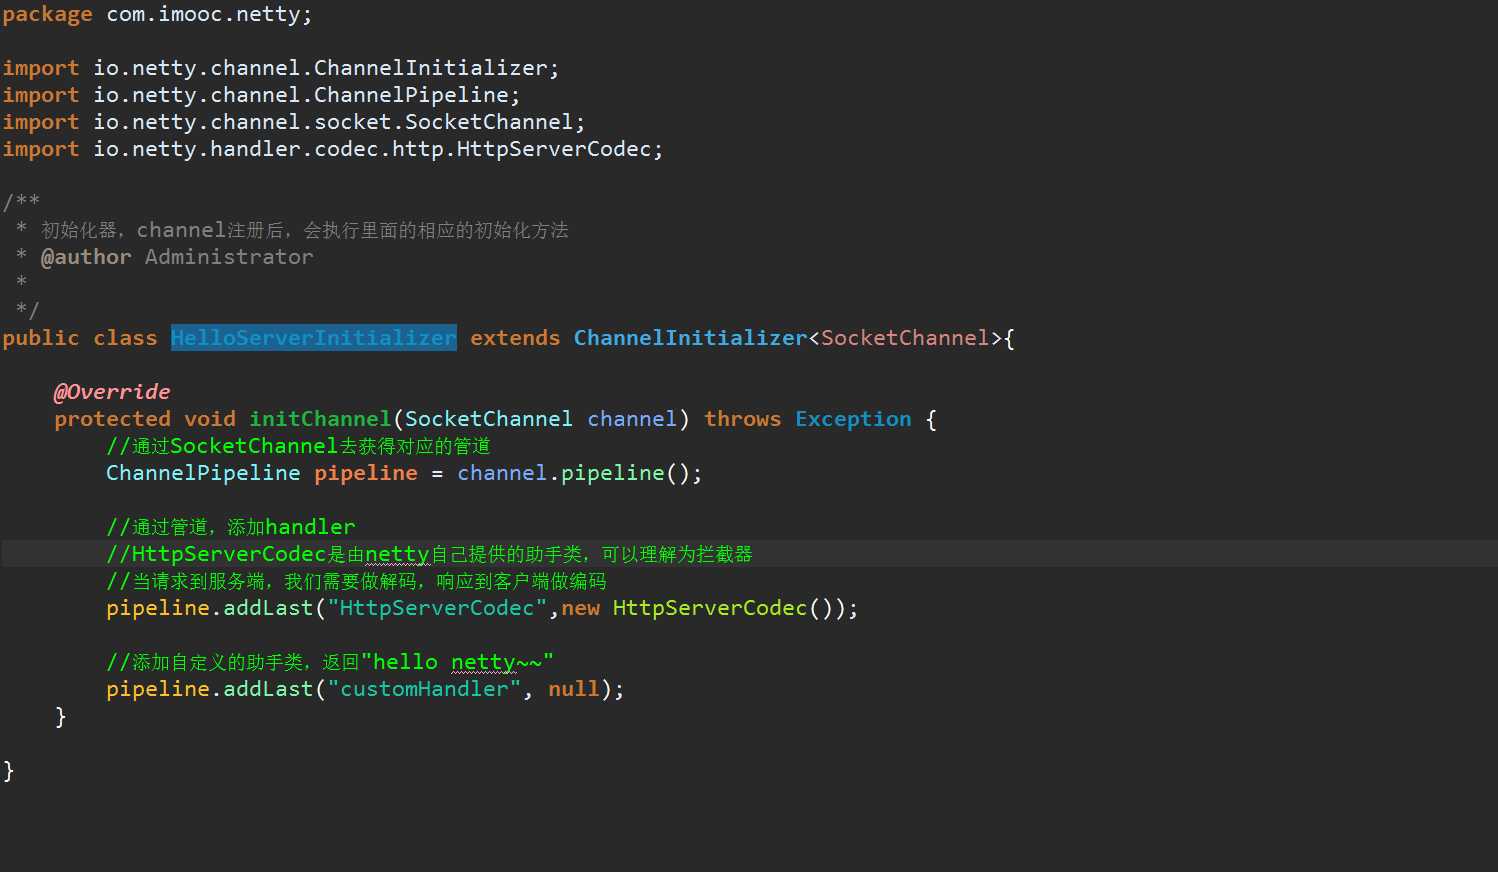Image resolution: width=1498 pixels, height=872 pixels.
Task: Click the ChannelInitializer import statement
Action: [281, 68]
